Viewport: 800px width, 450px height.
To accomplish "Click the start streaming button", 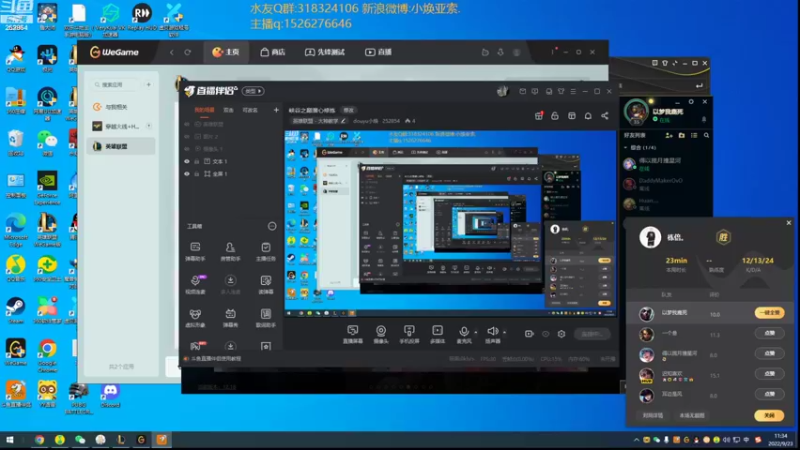I will click(x=591, y=334).
